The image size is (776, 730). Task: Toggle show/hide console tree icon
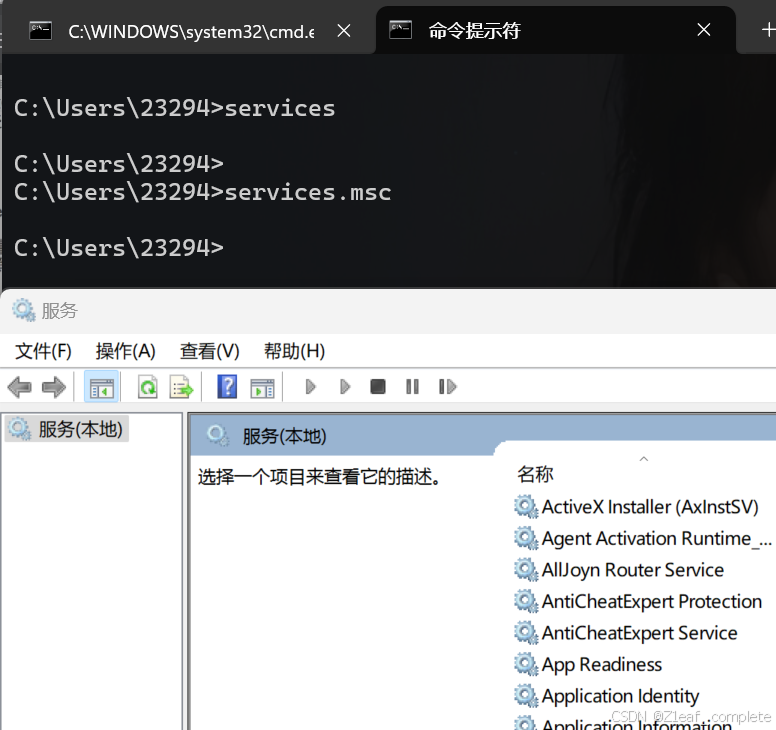101,387
